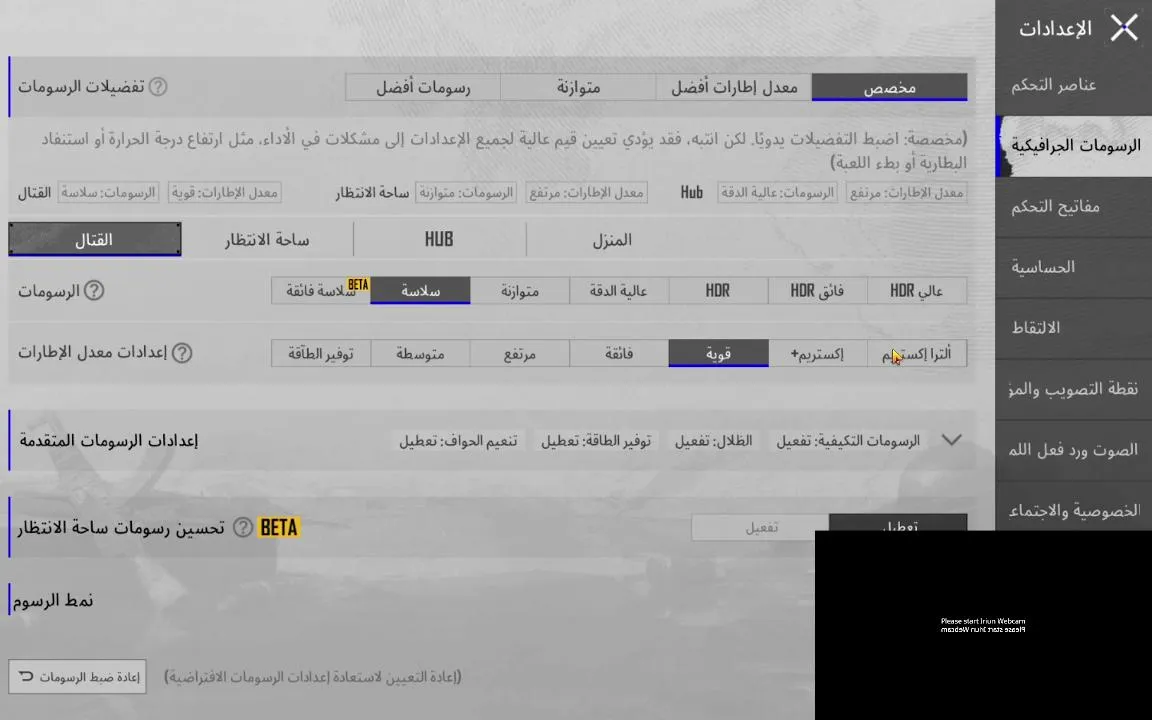This screenshot has height=720, width=1152.
Task: Open عناصر التحكم settings section
Action: tap(1073, 85)
